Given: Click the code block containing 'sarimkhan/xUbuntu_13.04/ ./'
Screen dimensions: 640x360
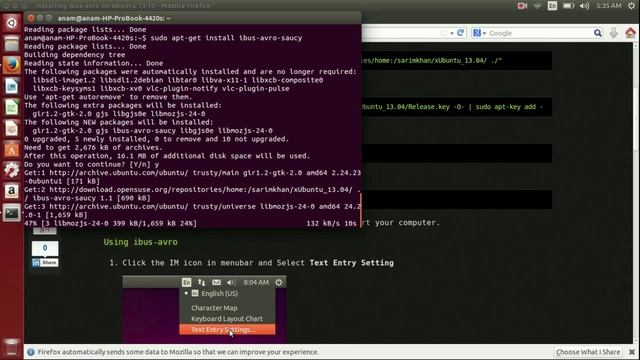Looking at the screenshot, I should pyautogui.click(x=457, y=60).
